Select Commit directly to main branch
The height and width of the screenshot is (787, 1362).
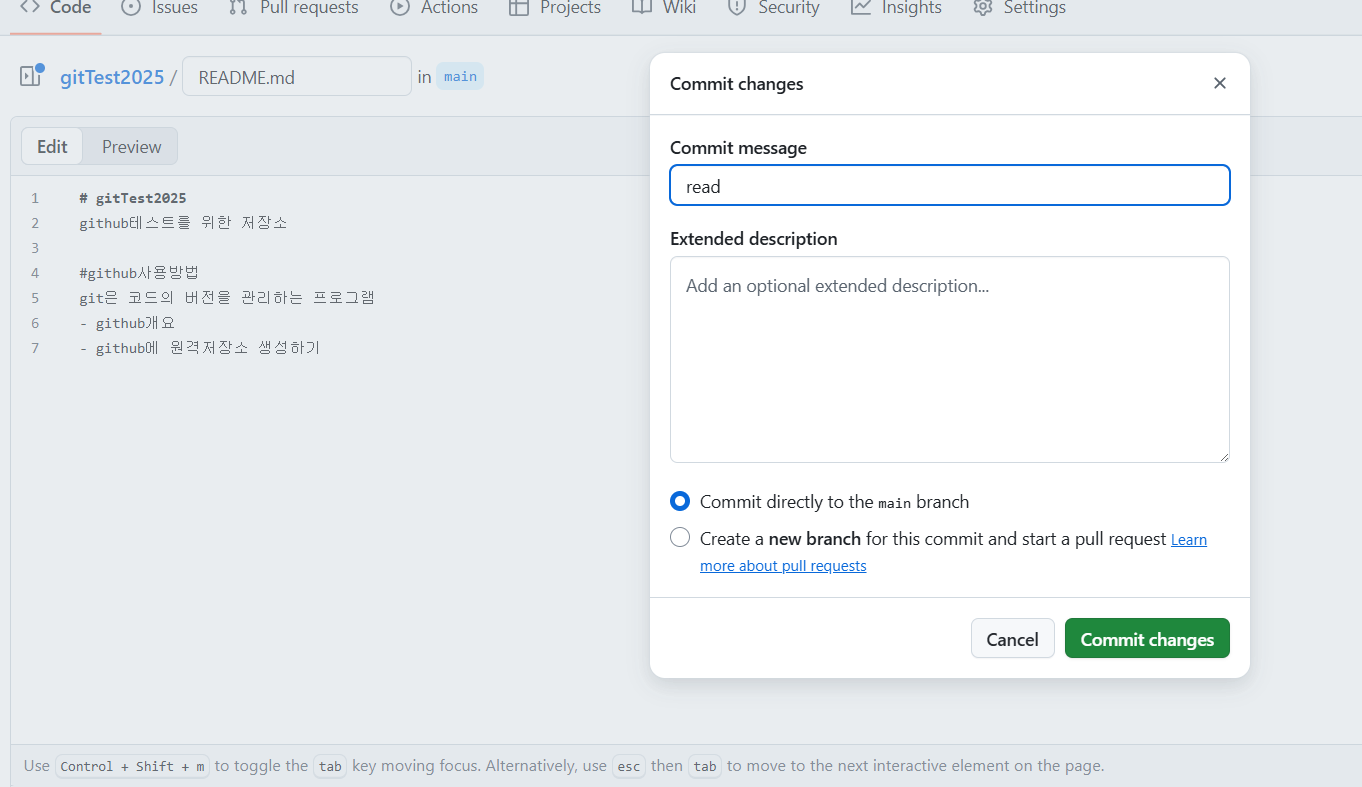pos(680,501)
